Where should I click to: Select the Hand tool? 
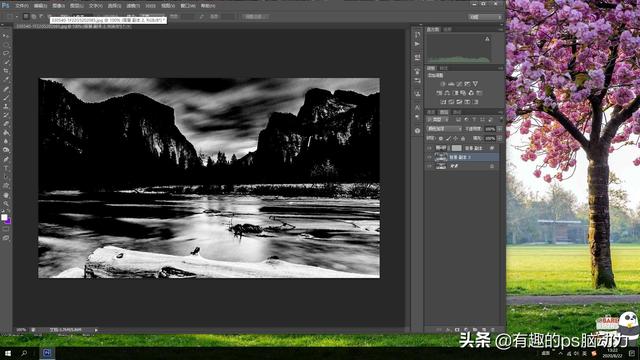[6, 195]
